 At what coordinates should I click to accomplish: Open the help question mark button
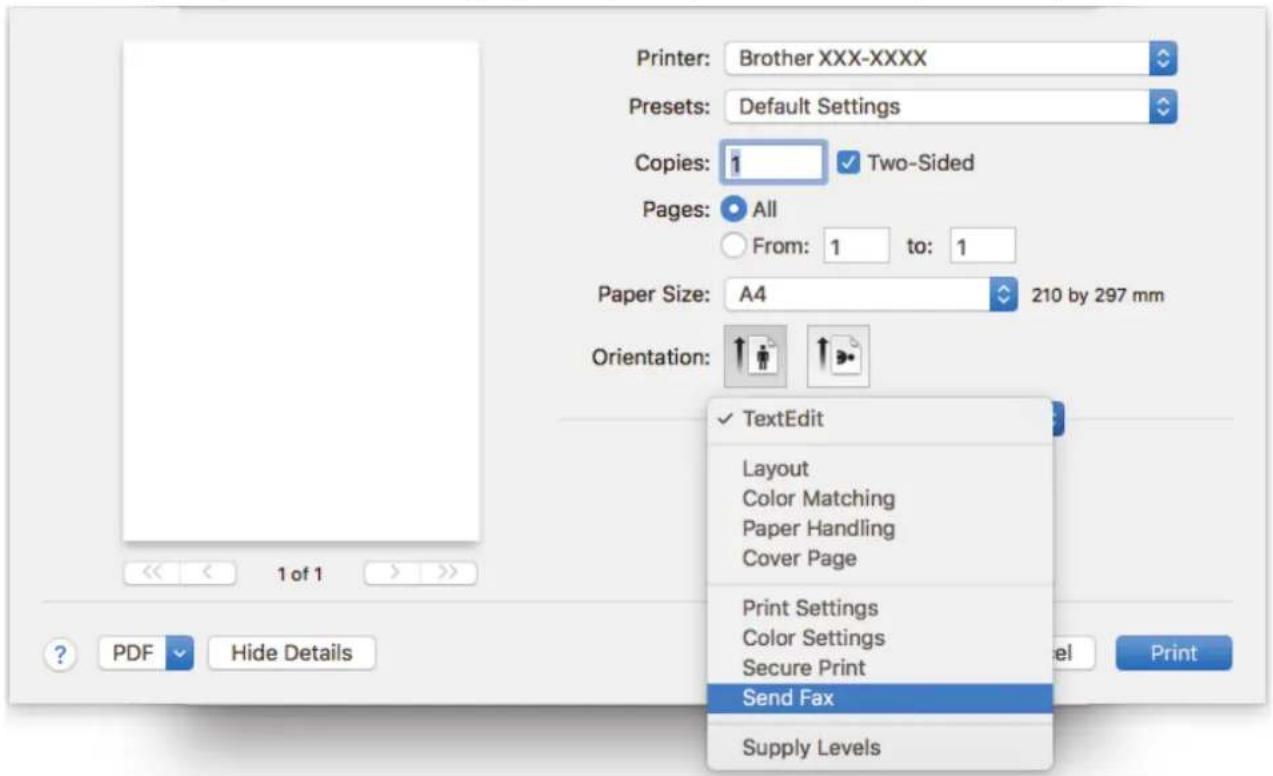(58, 654)
